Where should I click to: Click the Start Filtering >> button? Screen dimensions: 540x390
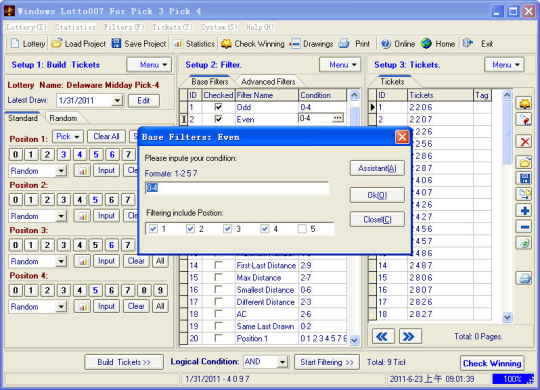click(327, 362)
